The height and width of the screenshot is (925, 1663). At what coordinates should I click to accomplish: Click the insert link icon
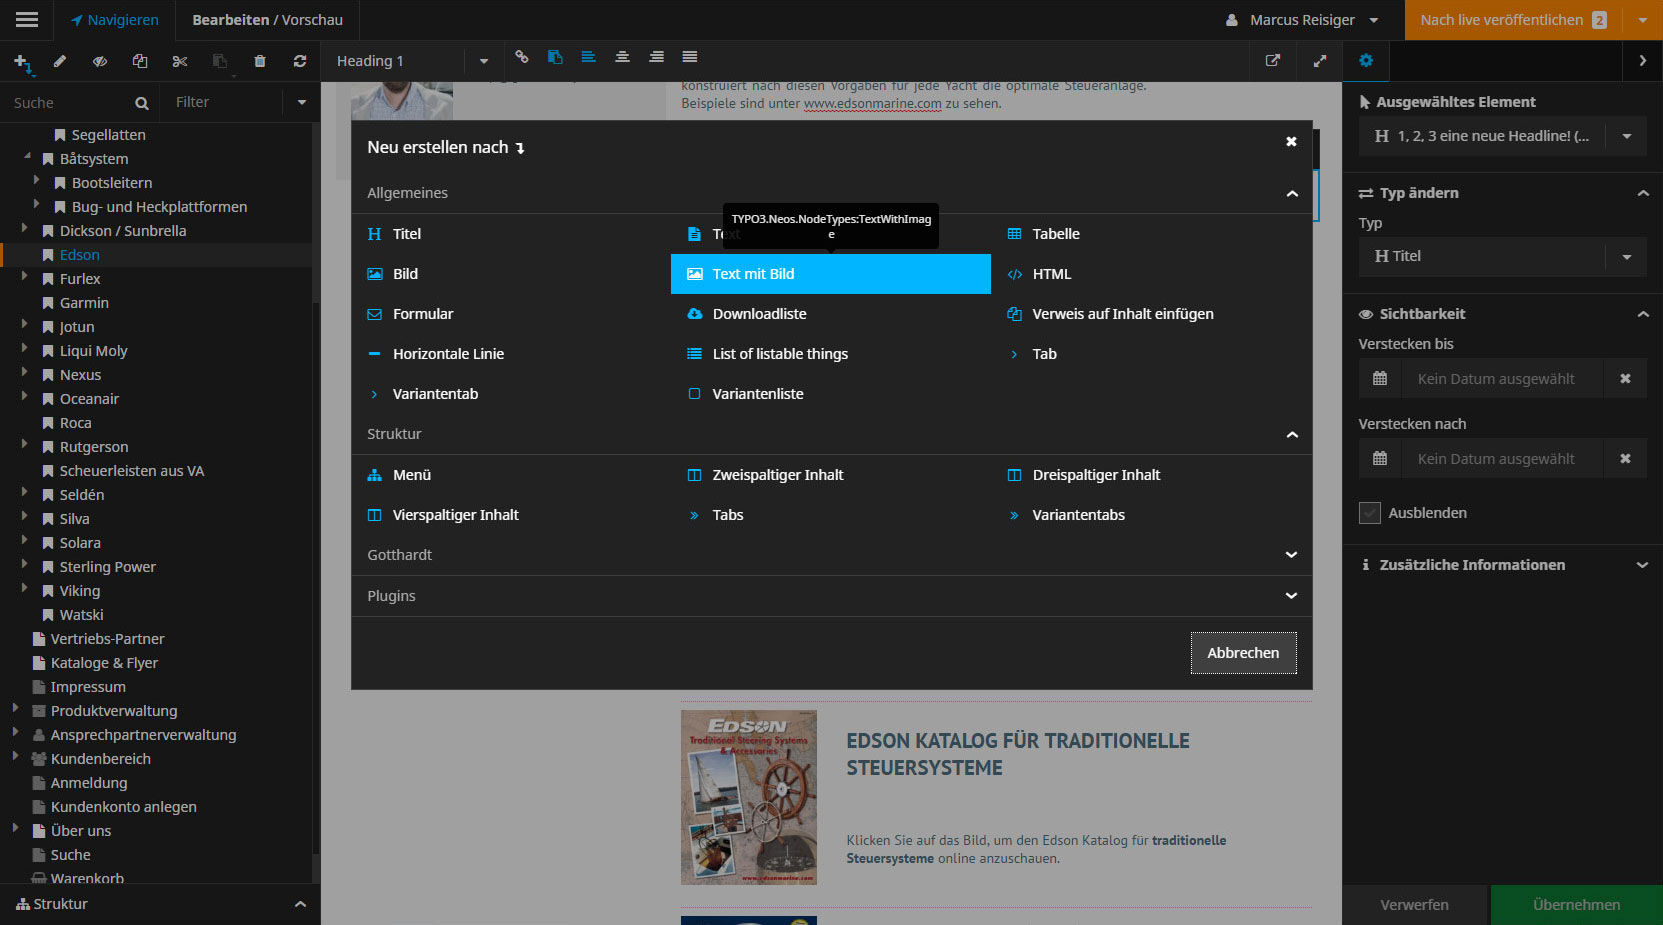(521, 57)
